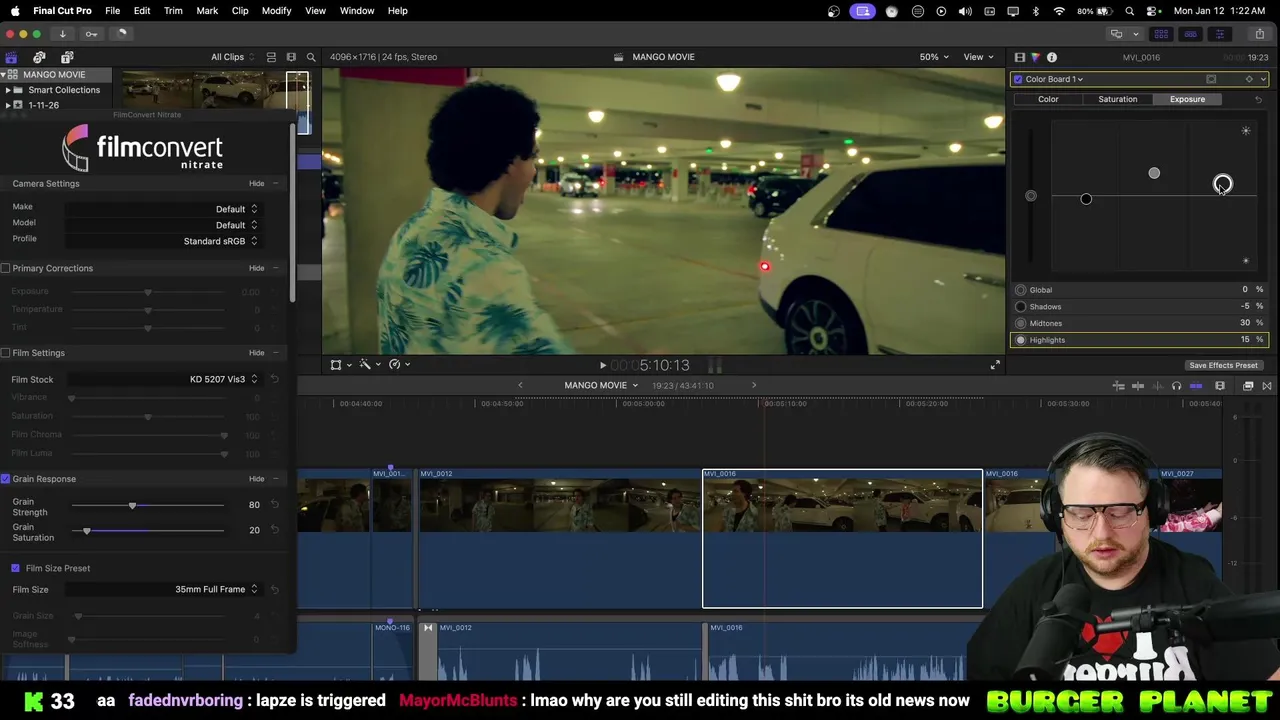1280x720 pixels.
Task: Hide the Primary Corrections section
Action: pyautogui.click(x=257, y=268)
